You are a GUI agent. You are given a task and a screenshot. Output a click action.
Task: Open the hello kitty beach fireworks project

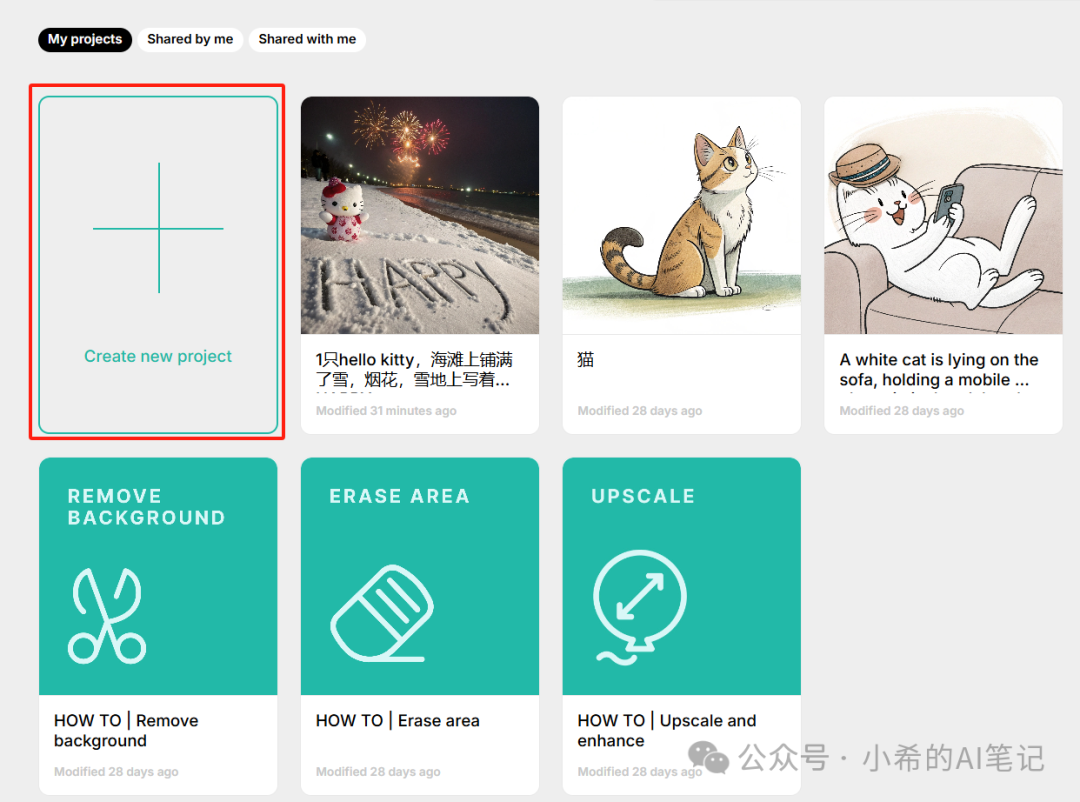[x=420, y=215]
